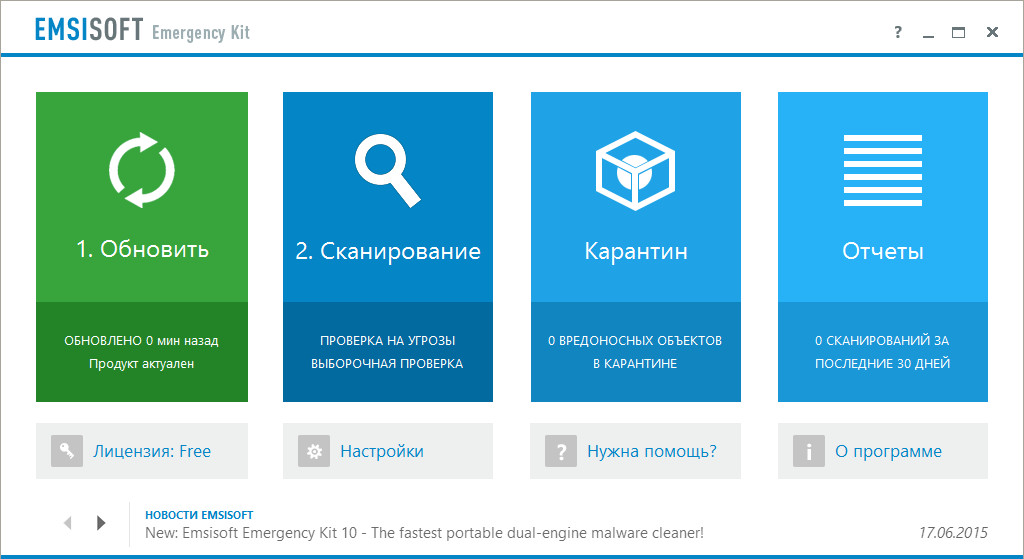Open help via title bar question mark

[x=898, y=33]
